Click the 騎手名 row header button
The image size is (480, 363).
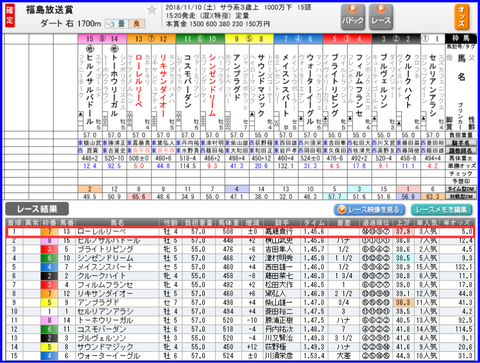pos(461,143)
